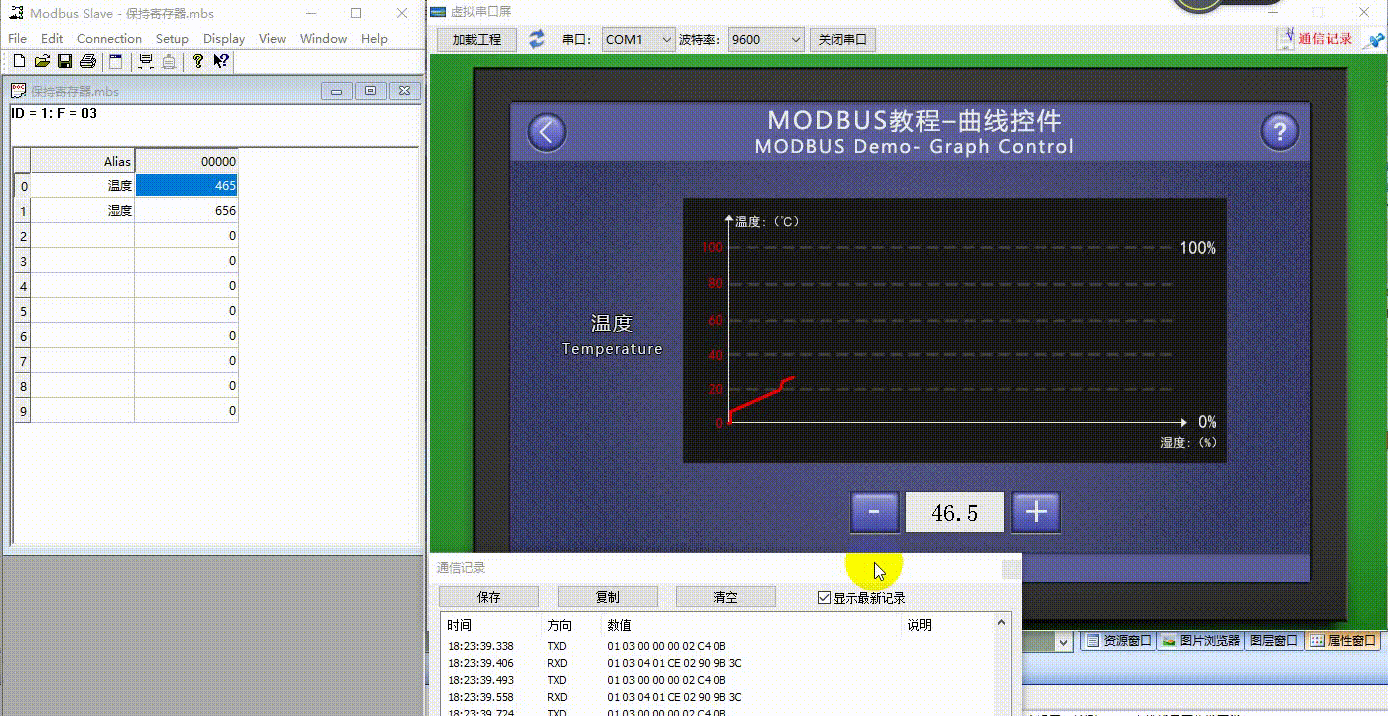Switch to the 属性窗口 tab

[x=1343, y=640]
